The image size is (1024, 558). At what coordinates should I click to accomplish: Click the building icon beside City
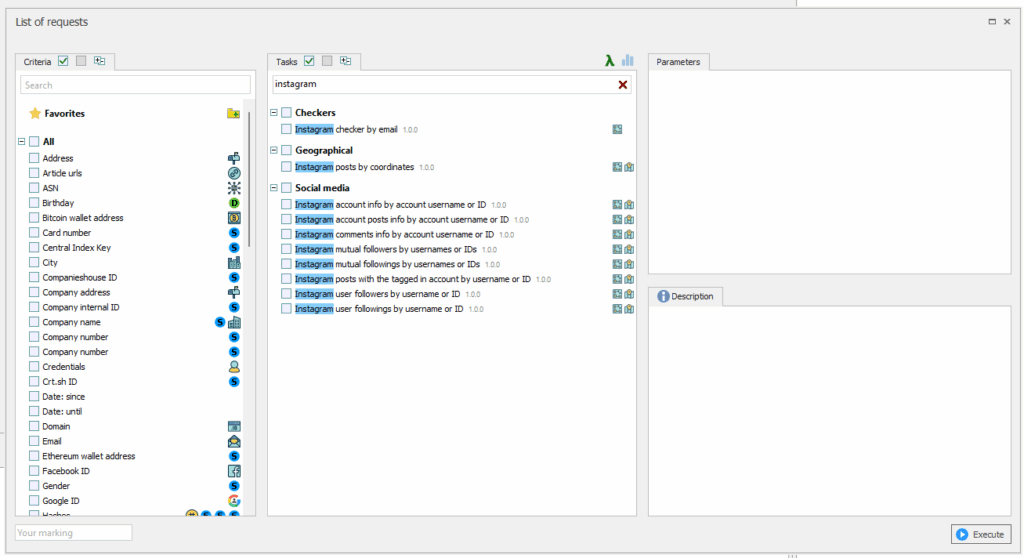[234, 263]
